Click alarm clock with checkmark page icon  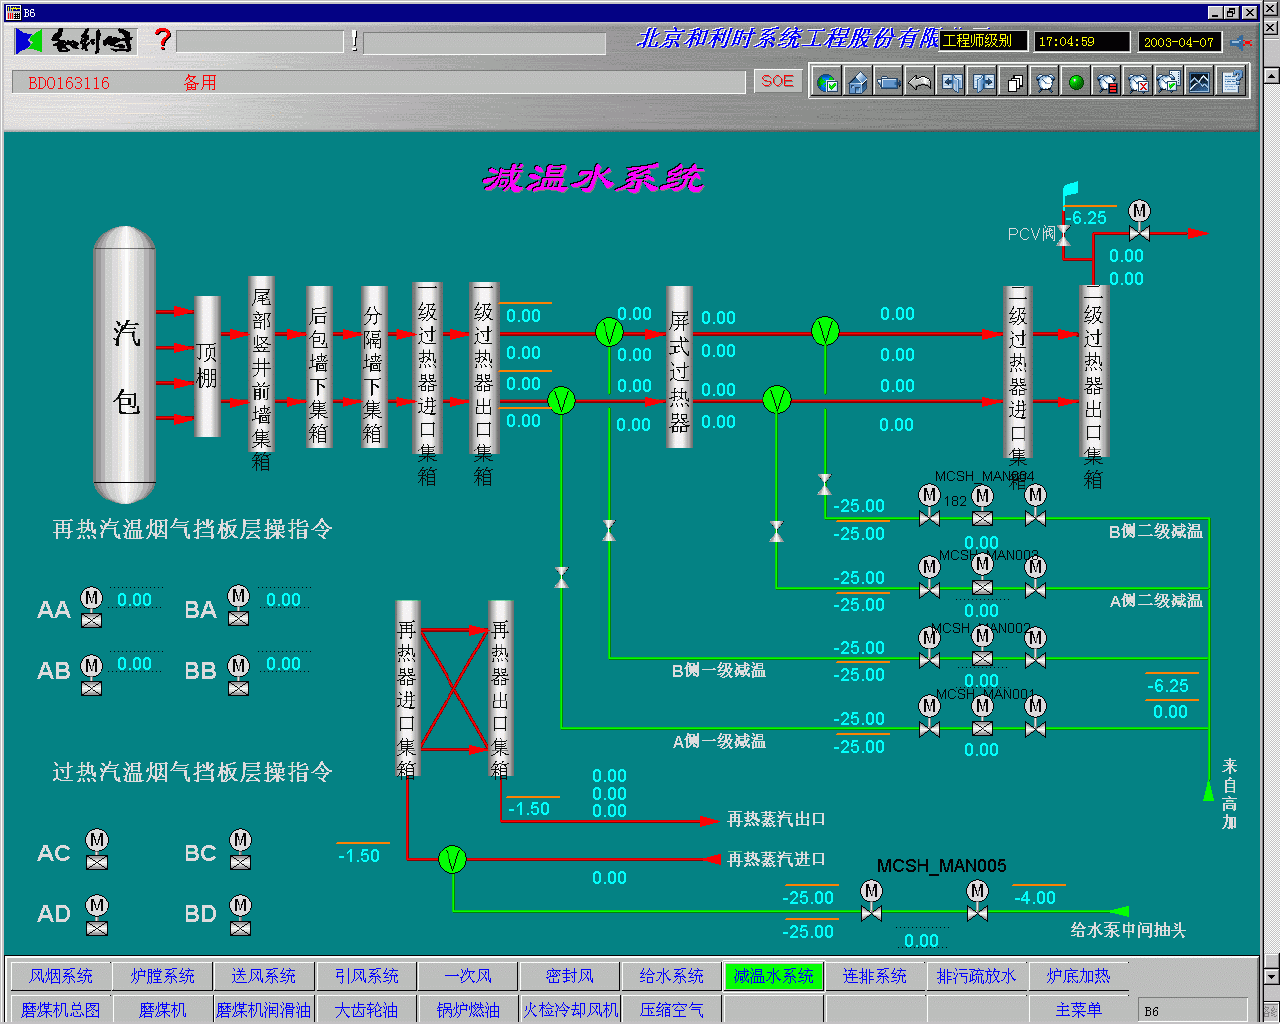pyautogui.click(x=1169, y=83)
